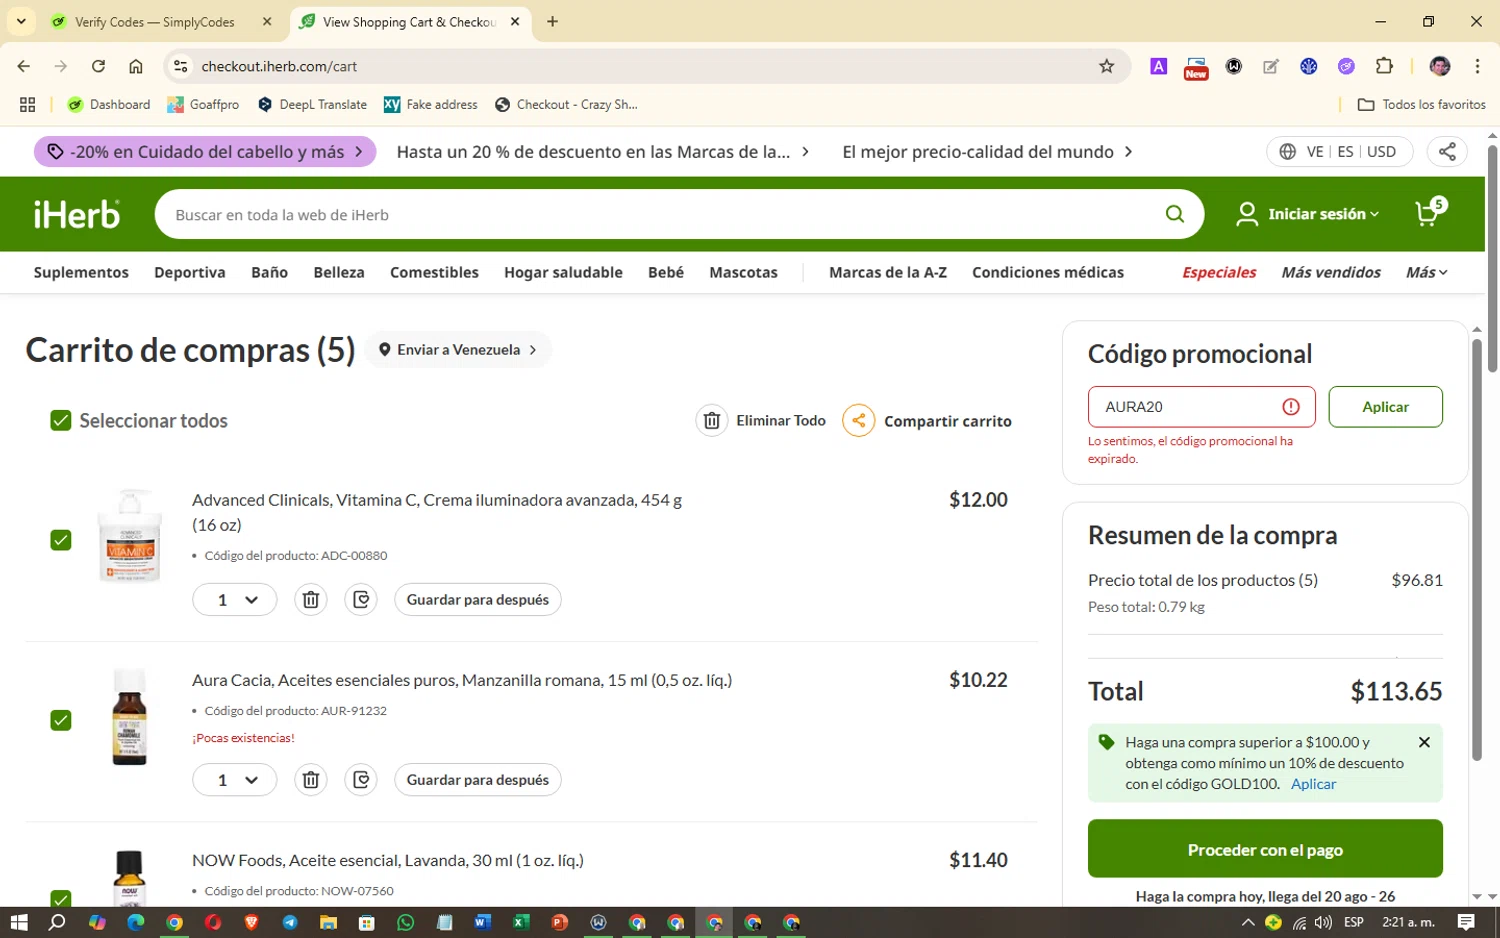Open Comestibles category menu
Viewport: 1500px width, 938px height.
click(x=434, y=272)
